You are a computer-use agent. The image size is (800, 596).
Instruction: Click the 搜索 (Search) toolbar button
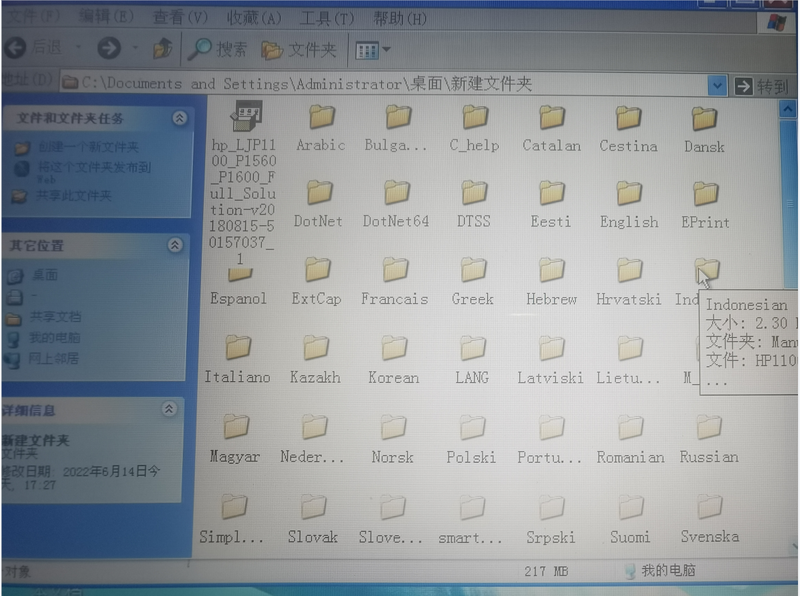pyautogui.click(x=218, y=49)
